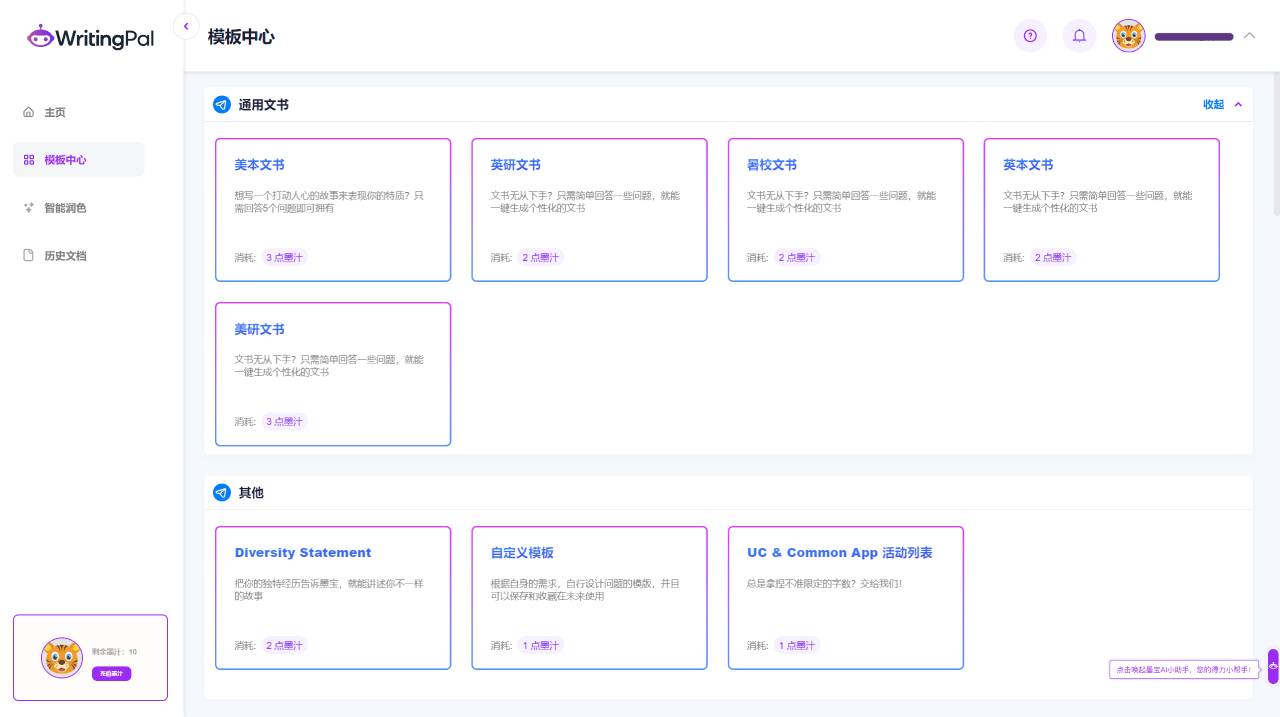
Task: Open the 美本文书 template card
Action: point(333,209)
